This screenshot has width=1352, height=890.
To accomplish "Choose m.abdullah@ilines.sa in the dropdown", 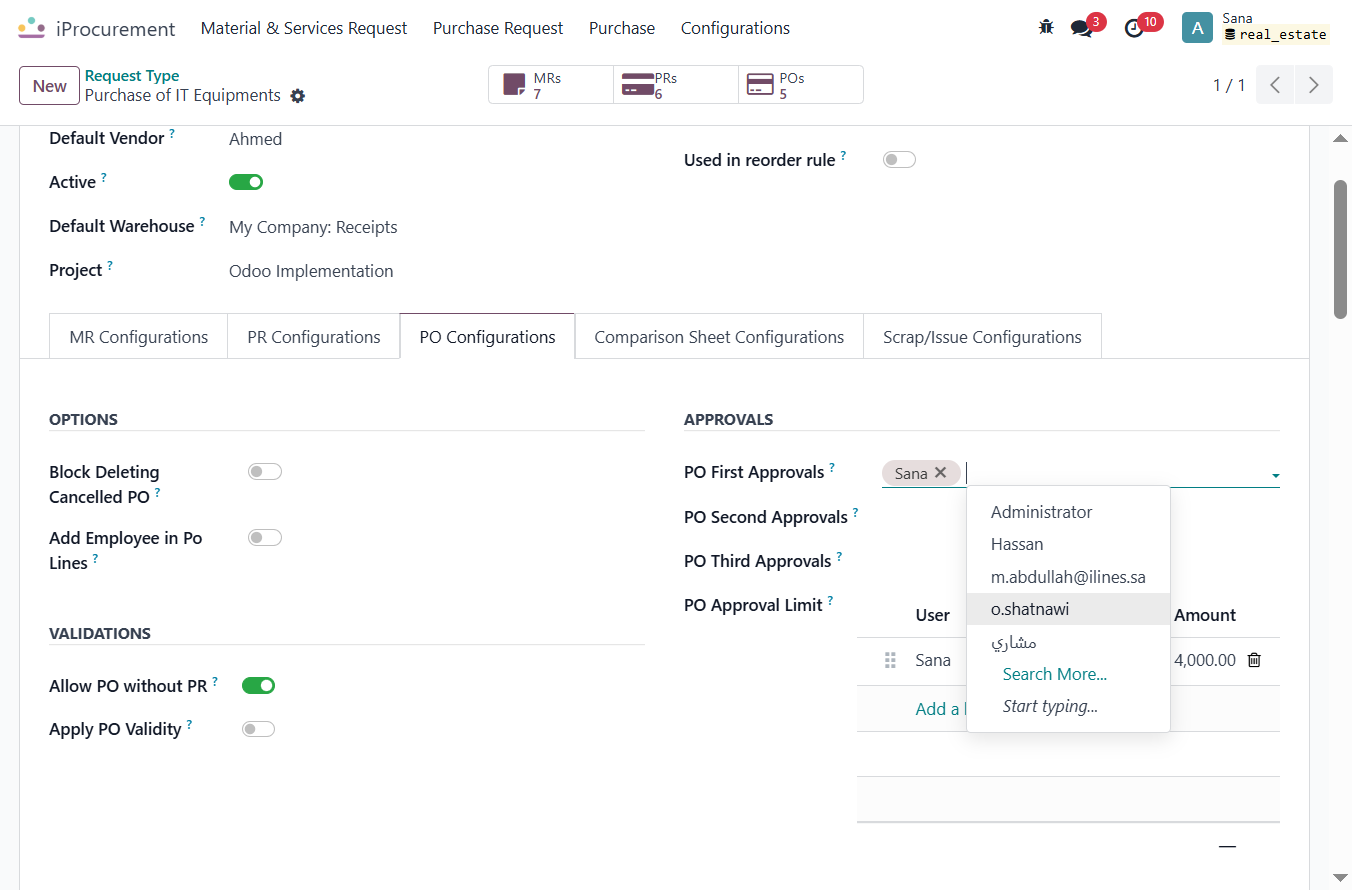I will click(1068, 577).
